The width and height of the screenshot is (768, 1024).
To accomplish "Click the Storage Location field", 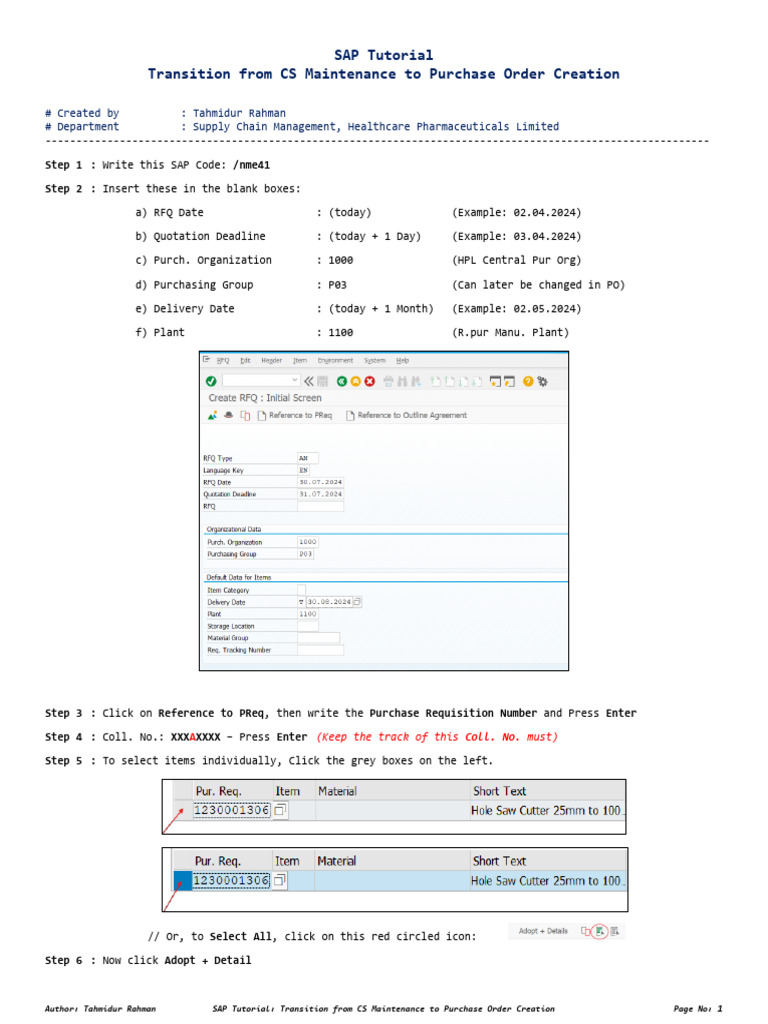I will (308, 626).
